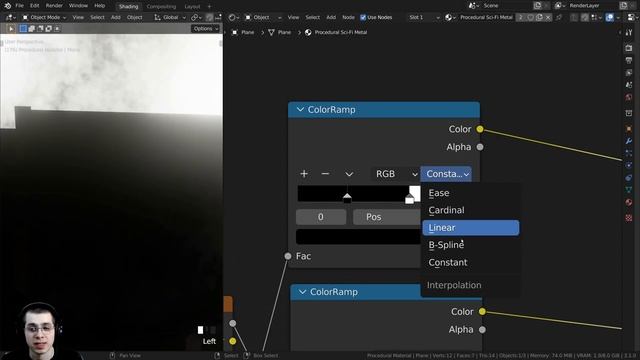Select Cardinal interpolation option
This screenshot has width=640, height=360.
(471, 210)
